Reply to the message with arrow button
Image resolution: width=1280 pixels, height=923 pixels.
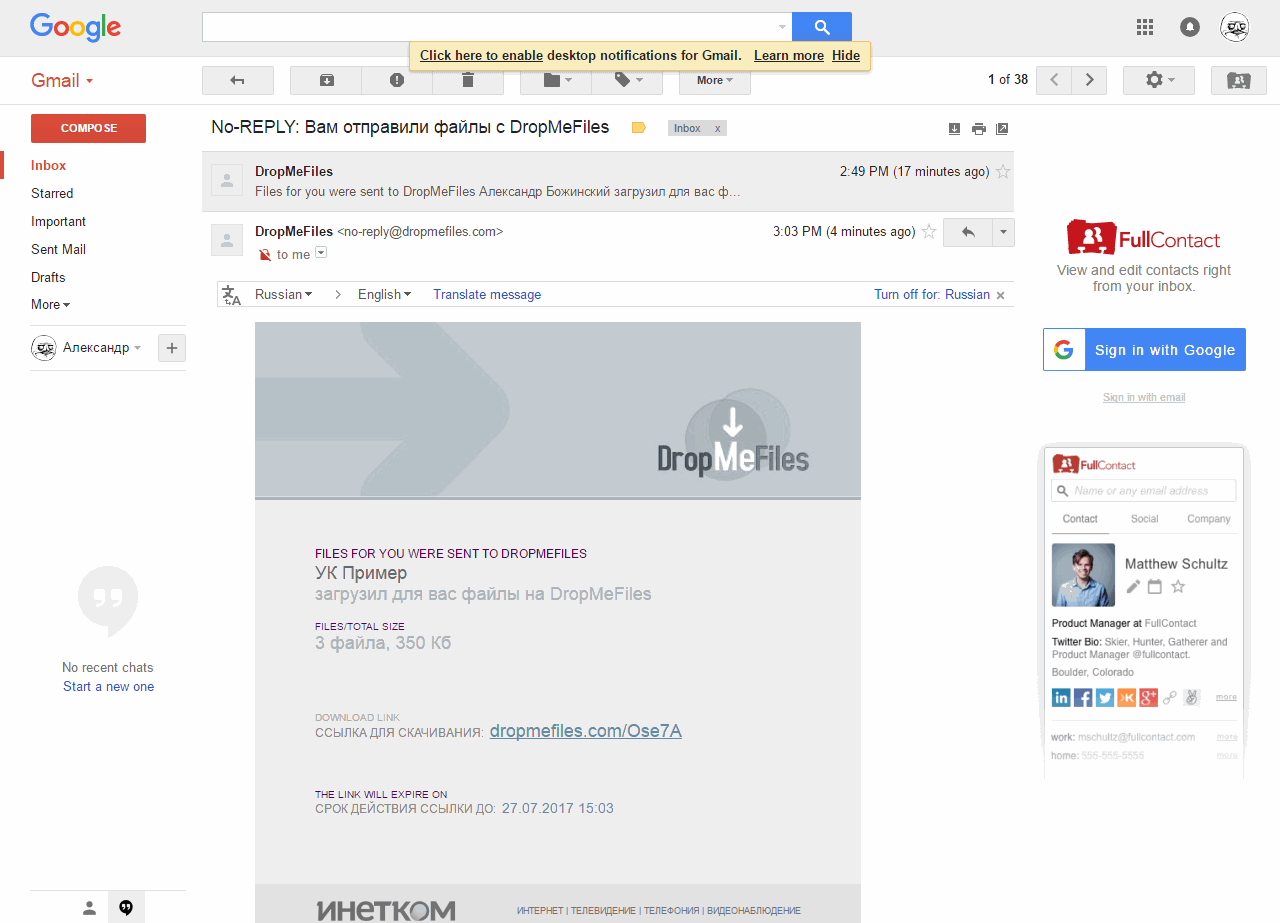[967, 232]
